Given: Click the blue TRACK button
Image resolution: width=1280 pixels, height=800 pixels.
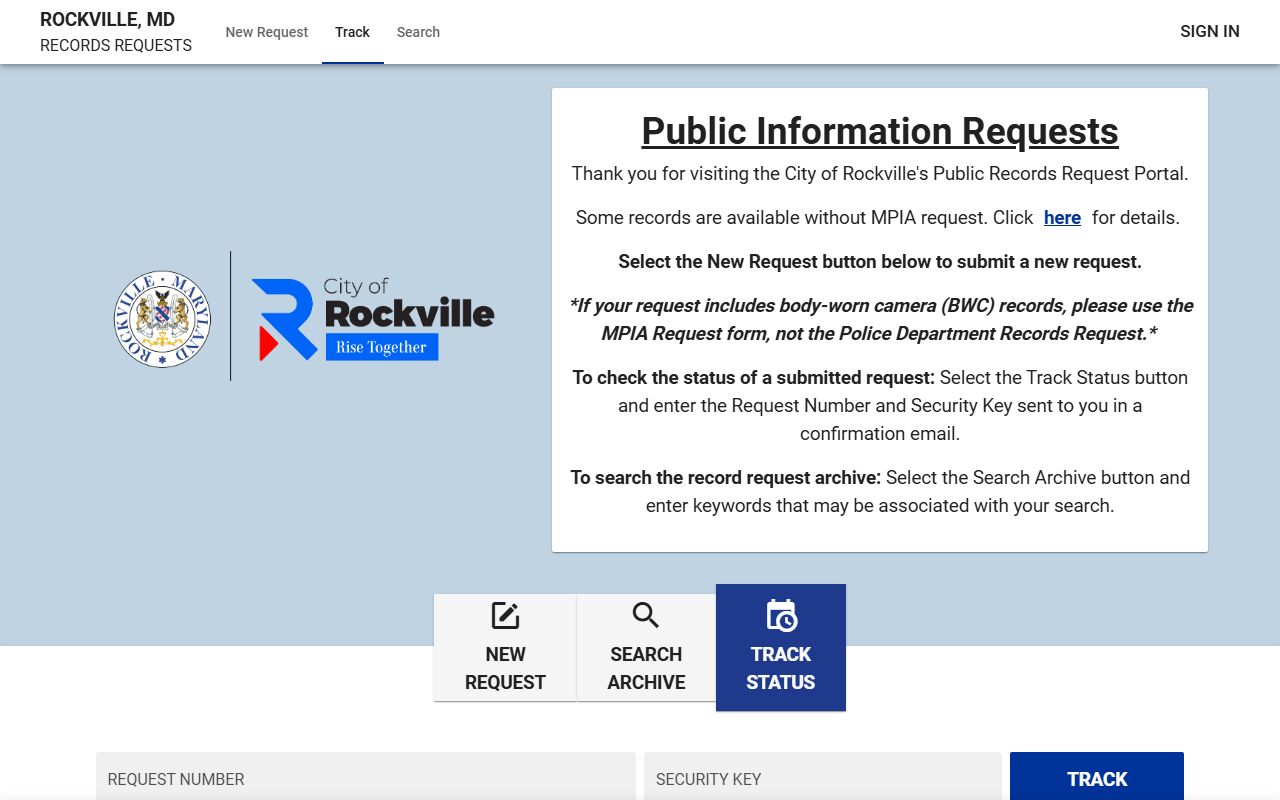Looking at the screenshot, I should click(1097, 778).
